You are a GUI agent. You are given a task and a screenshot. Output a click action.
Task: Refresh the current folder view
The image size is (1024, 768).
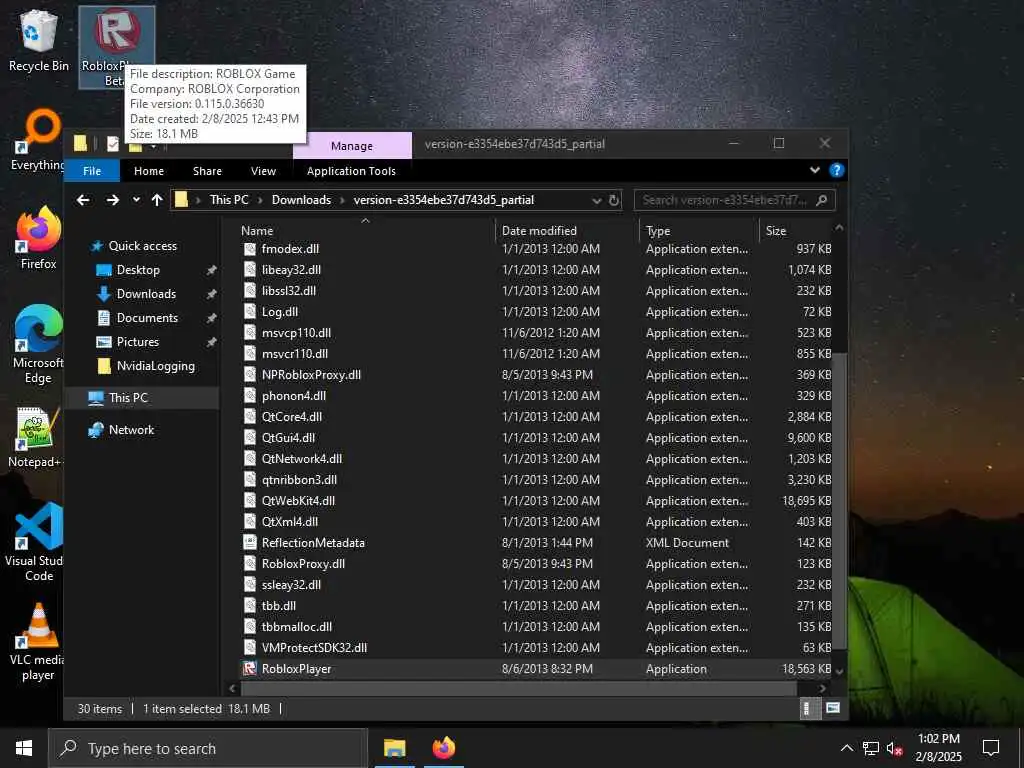[614, 200]
